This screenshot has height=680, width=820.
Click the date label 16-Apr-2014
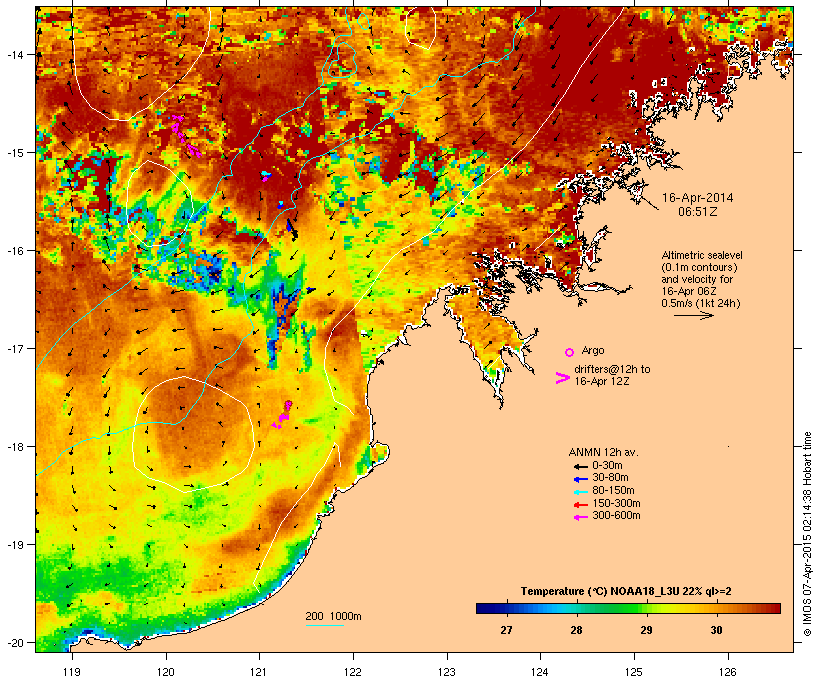(698, 198)
